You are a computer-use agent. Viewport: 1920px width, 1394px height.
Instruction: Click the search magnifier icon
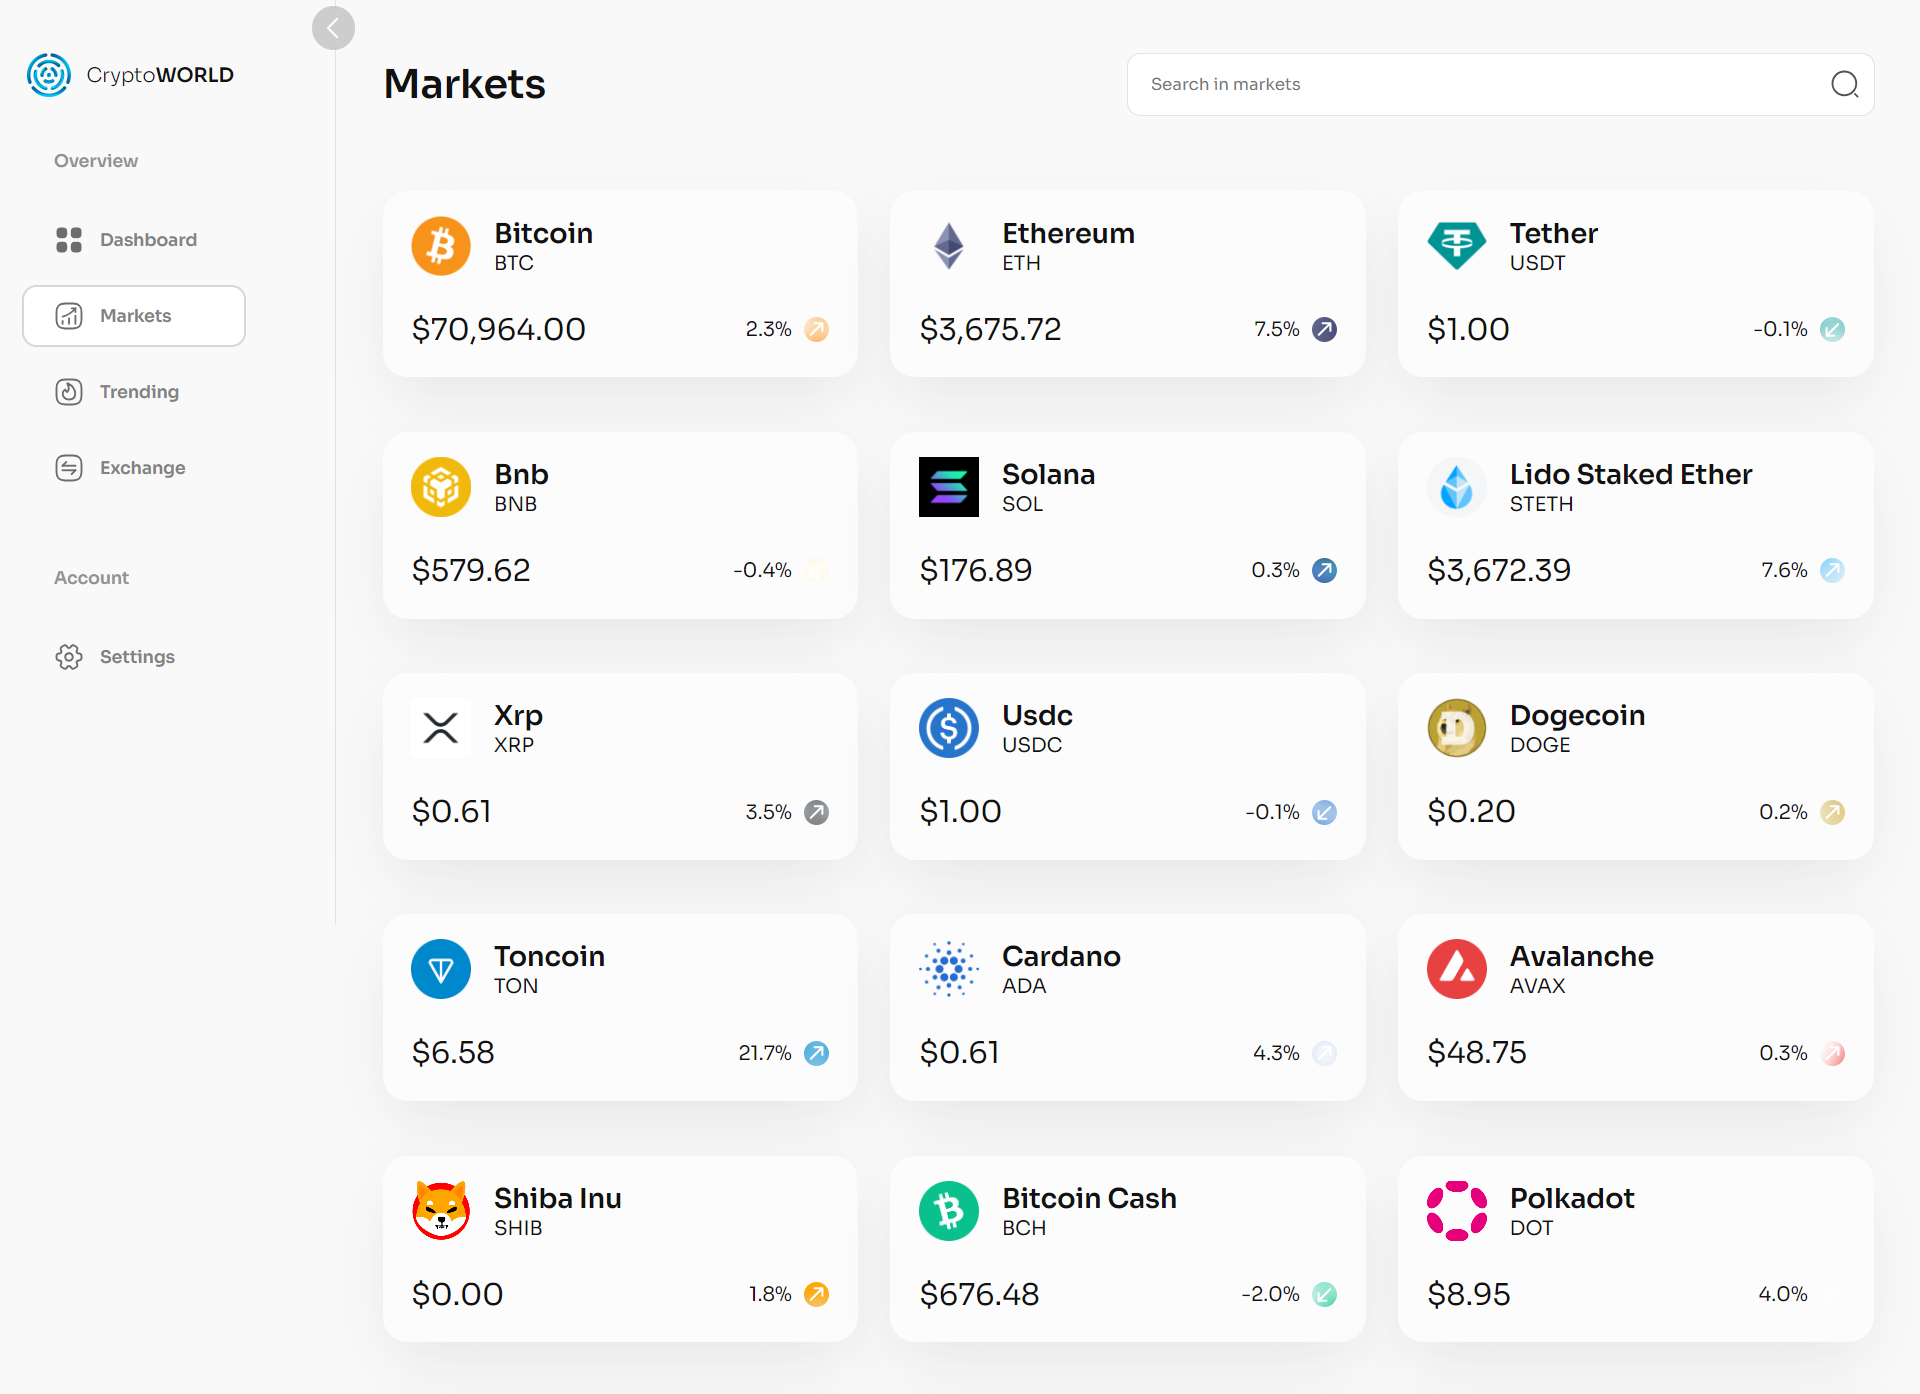pos(1845,84)
